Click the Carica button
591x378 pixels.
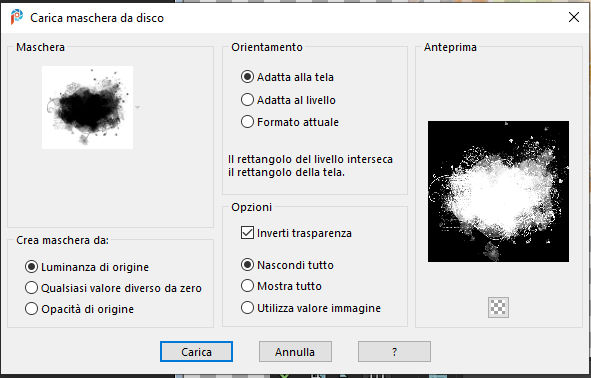point(196,352)
